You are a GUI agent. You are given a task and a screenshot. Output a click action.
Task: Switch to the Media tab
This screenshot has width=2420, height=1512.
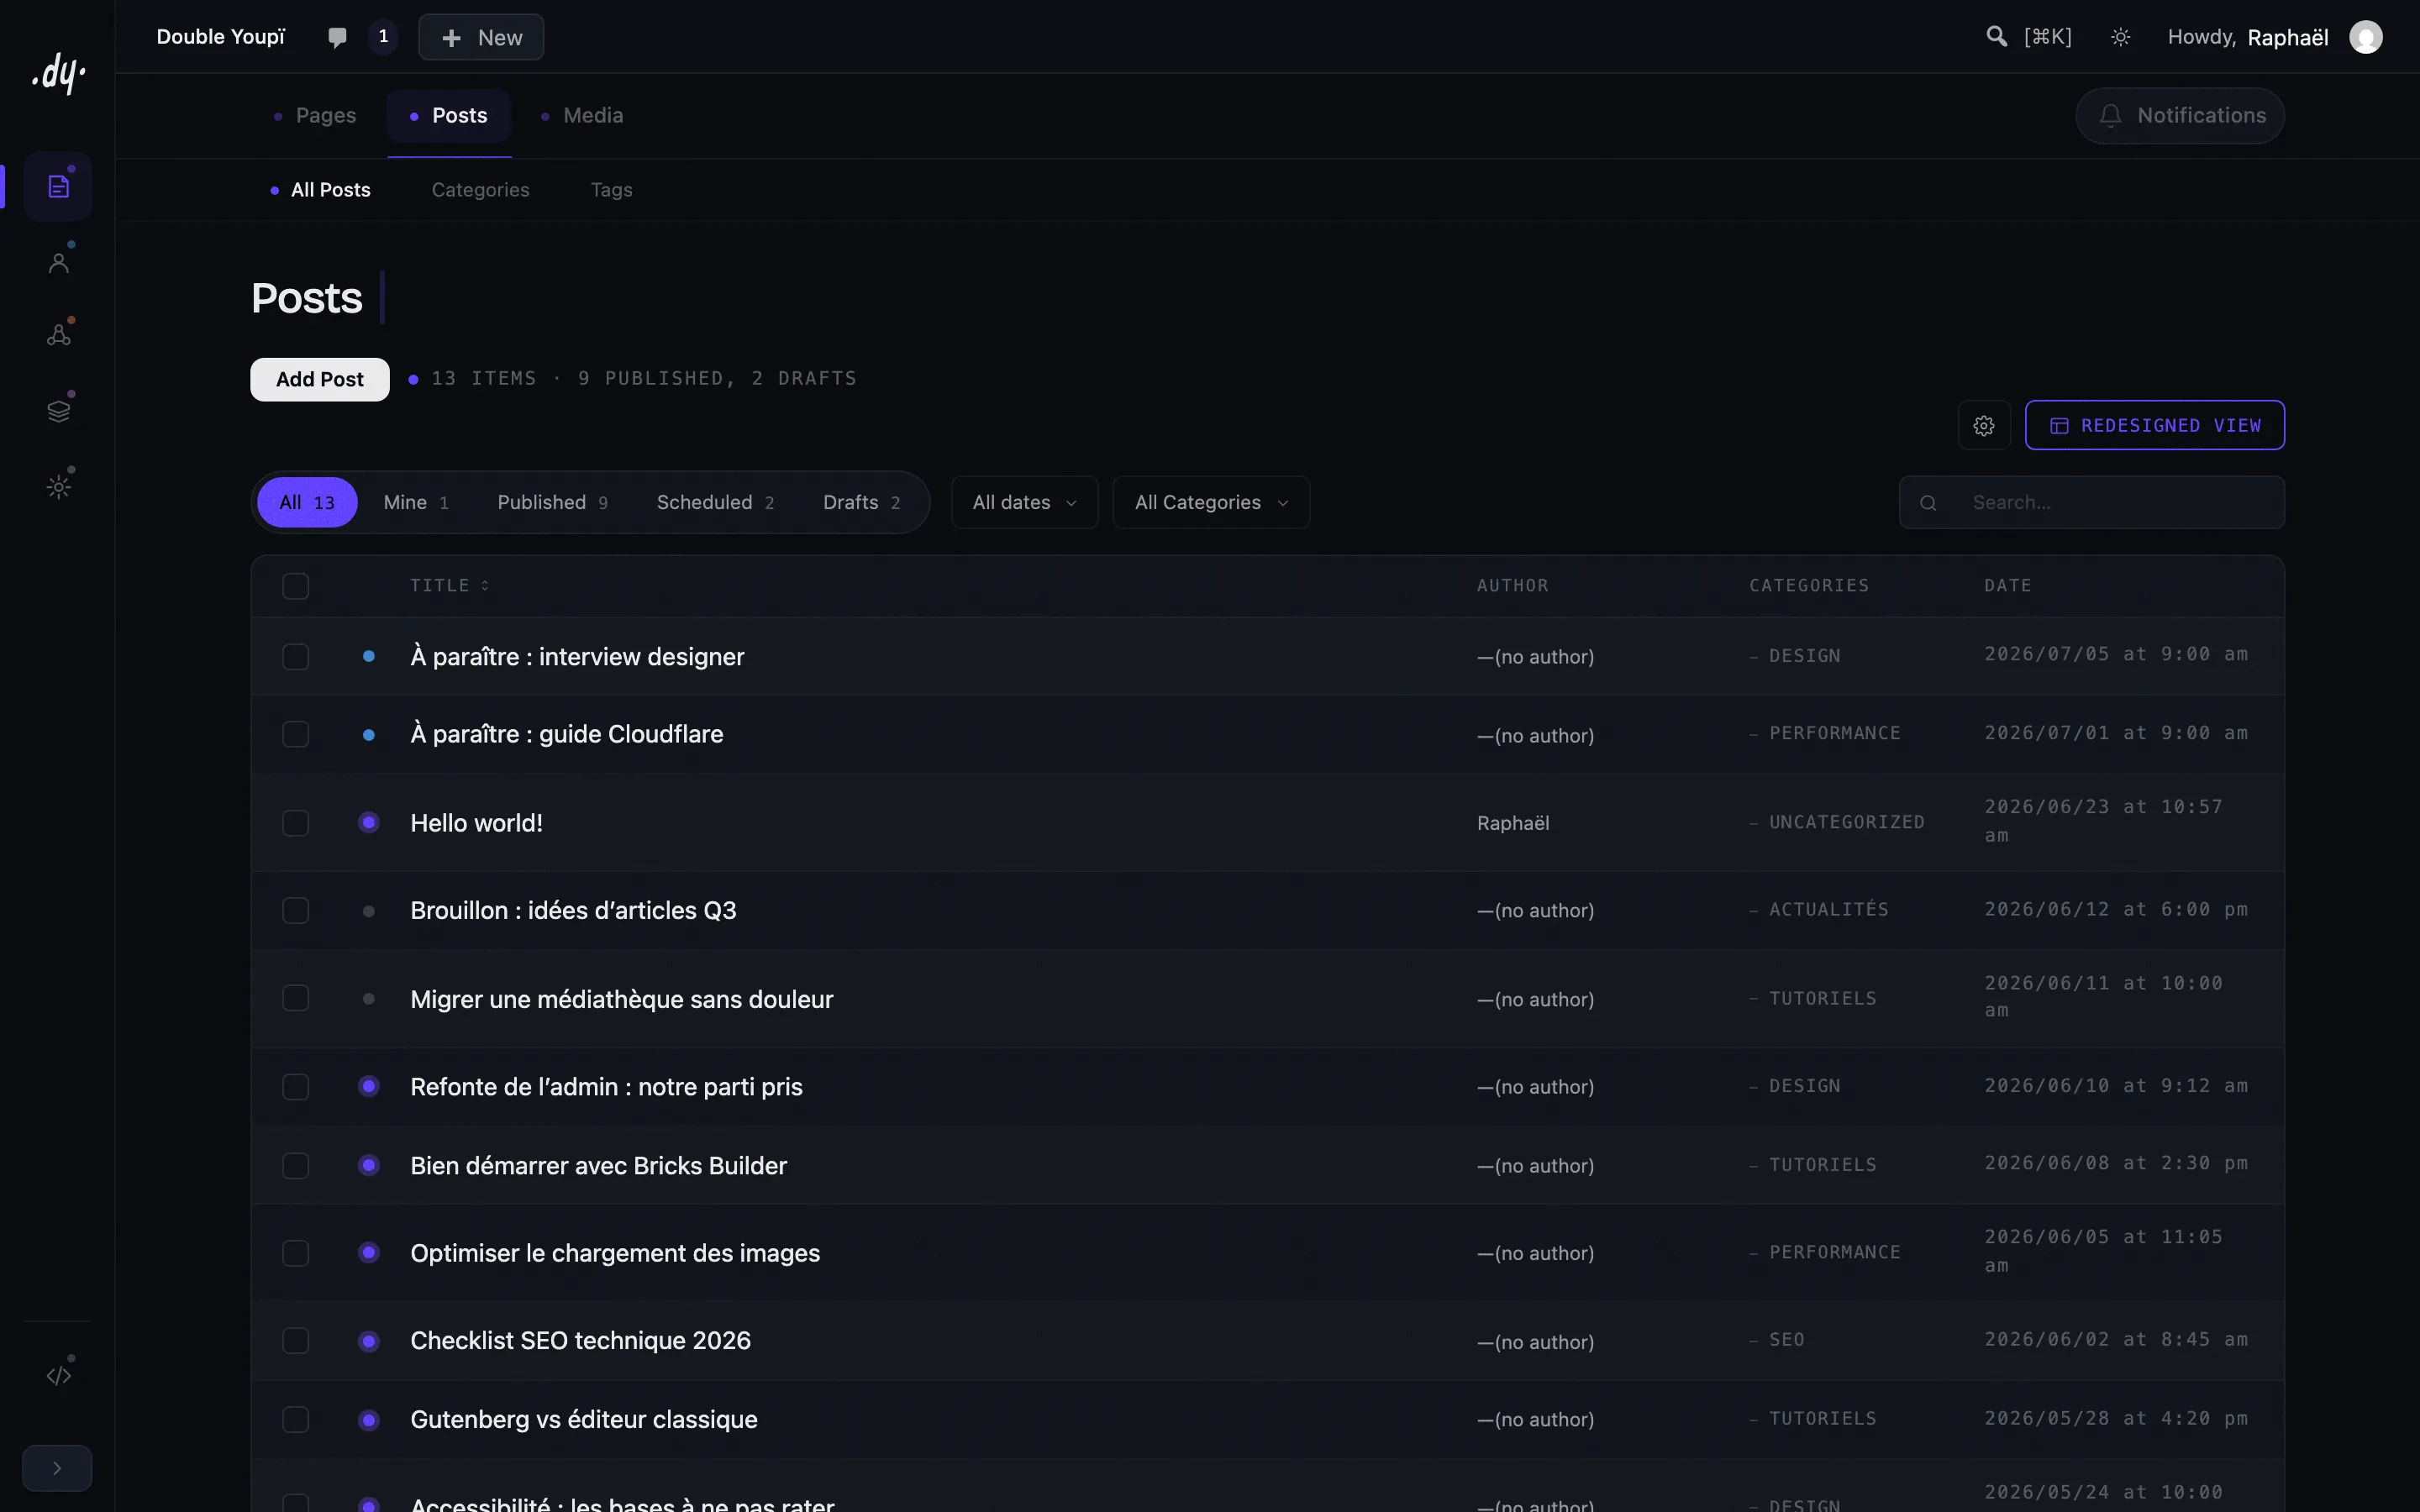(581, 116)
